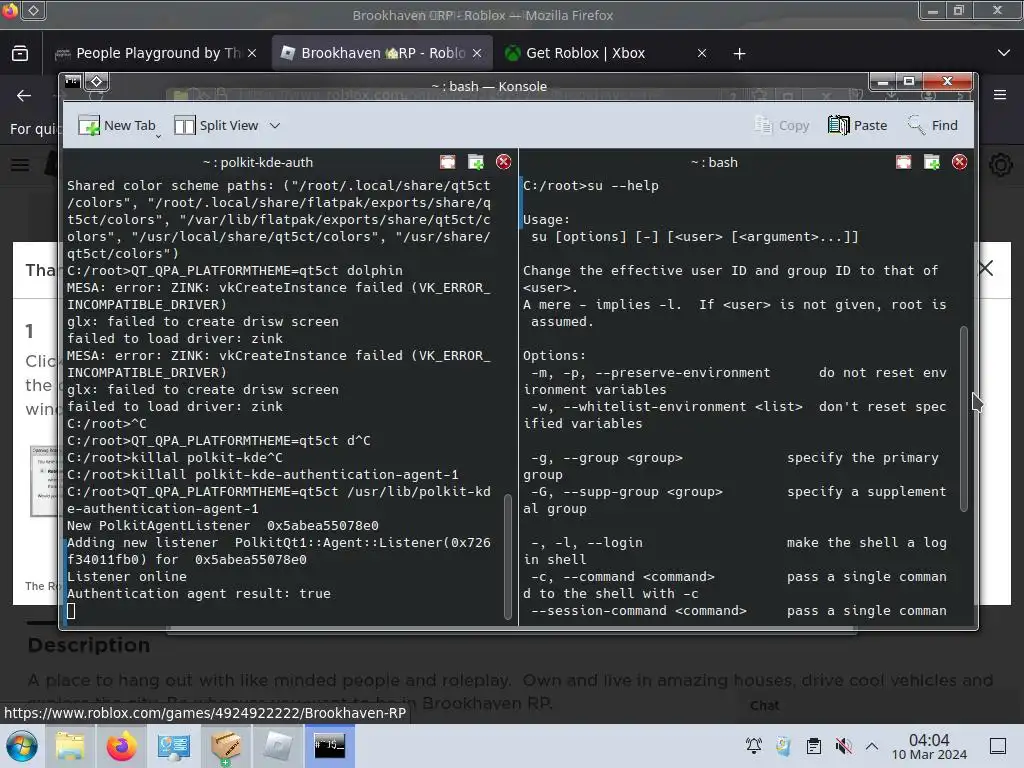1024x768 pixels.
Task: Maximize the right bash terminal pane
Action: tap(903, 162)
